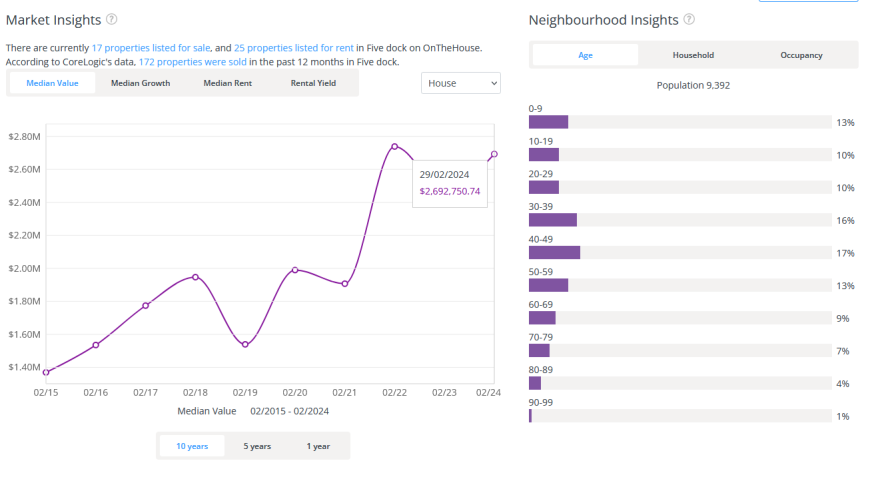Image resolution: width=870 pixels, height=489 pixels.
Task: Click the 02/2015 - 02/2024 date range caption
Action: tap(290, 411)
